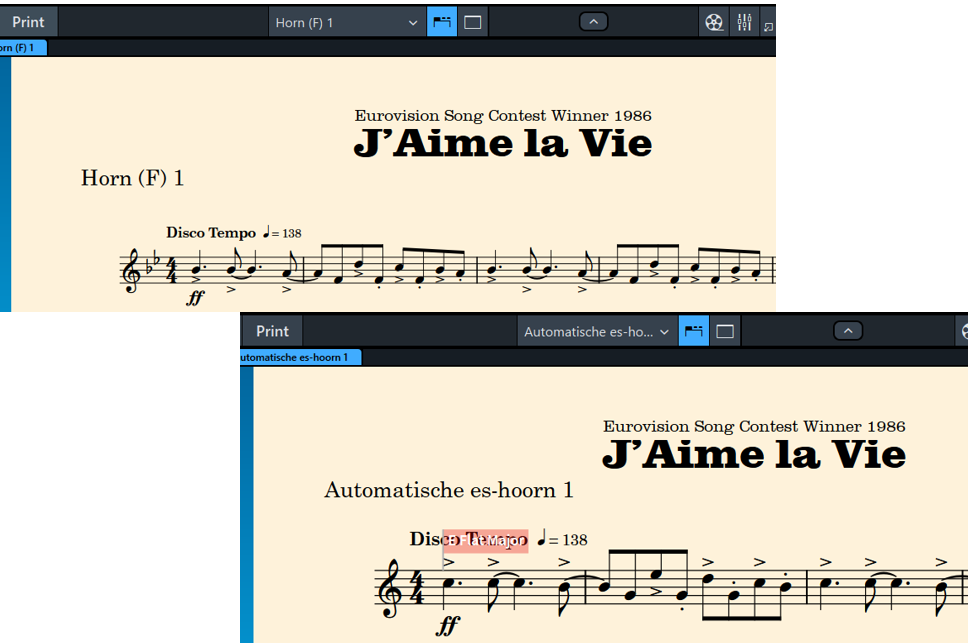Viewport: 969px width, 643px height.
Task: Select the treble clef in the Horn score
Action: [x=132, y=271]
